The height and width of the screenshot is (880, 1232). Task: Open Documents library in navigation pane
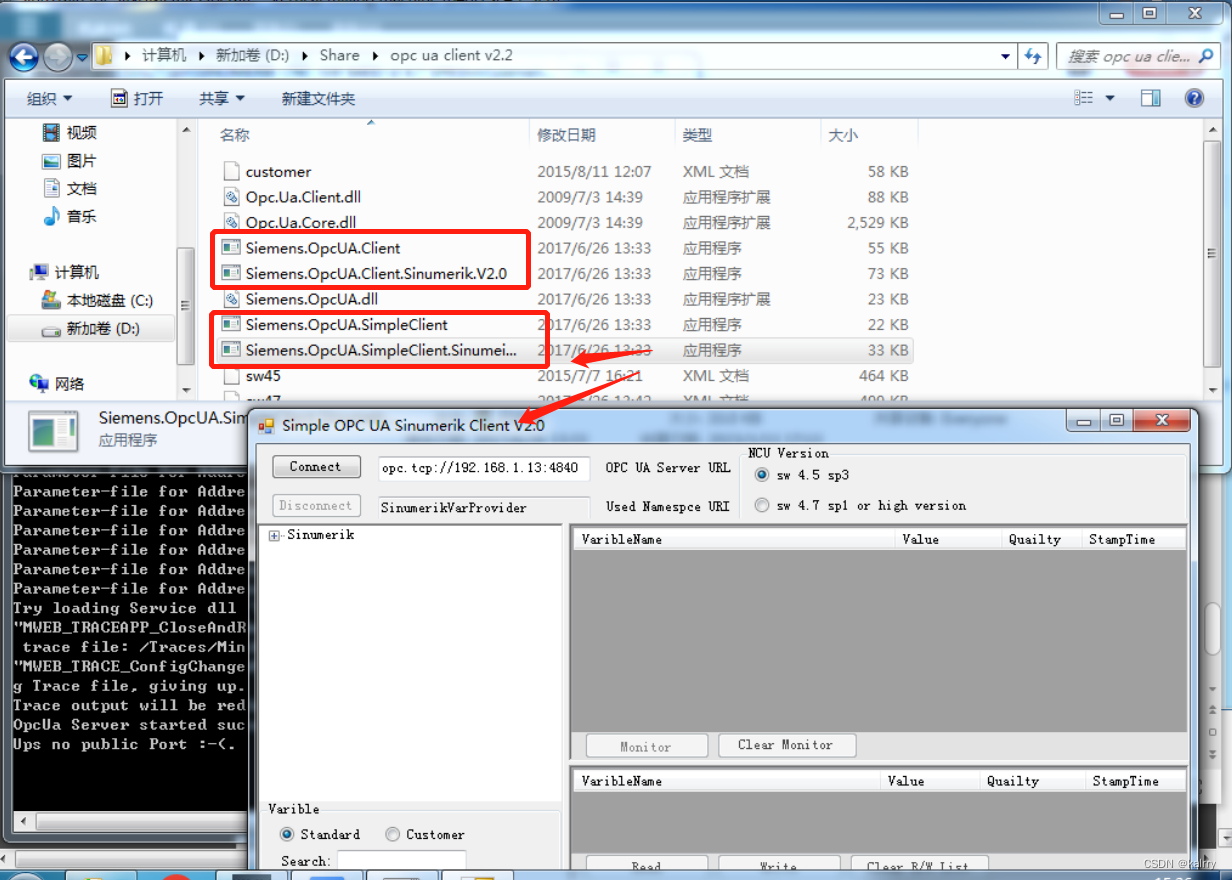click(69, 188)
